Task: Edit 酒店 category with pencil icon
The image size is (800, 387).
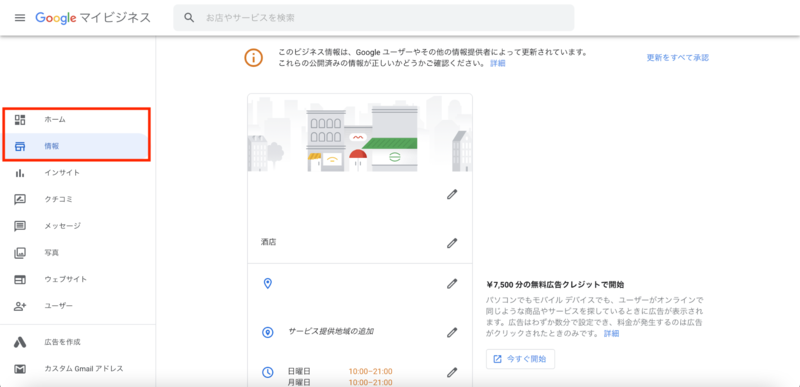Action: 452,243
